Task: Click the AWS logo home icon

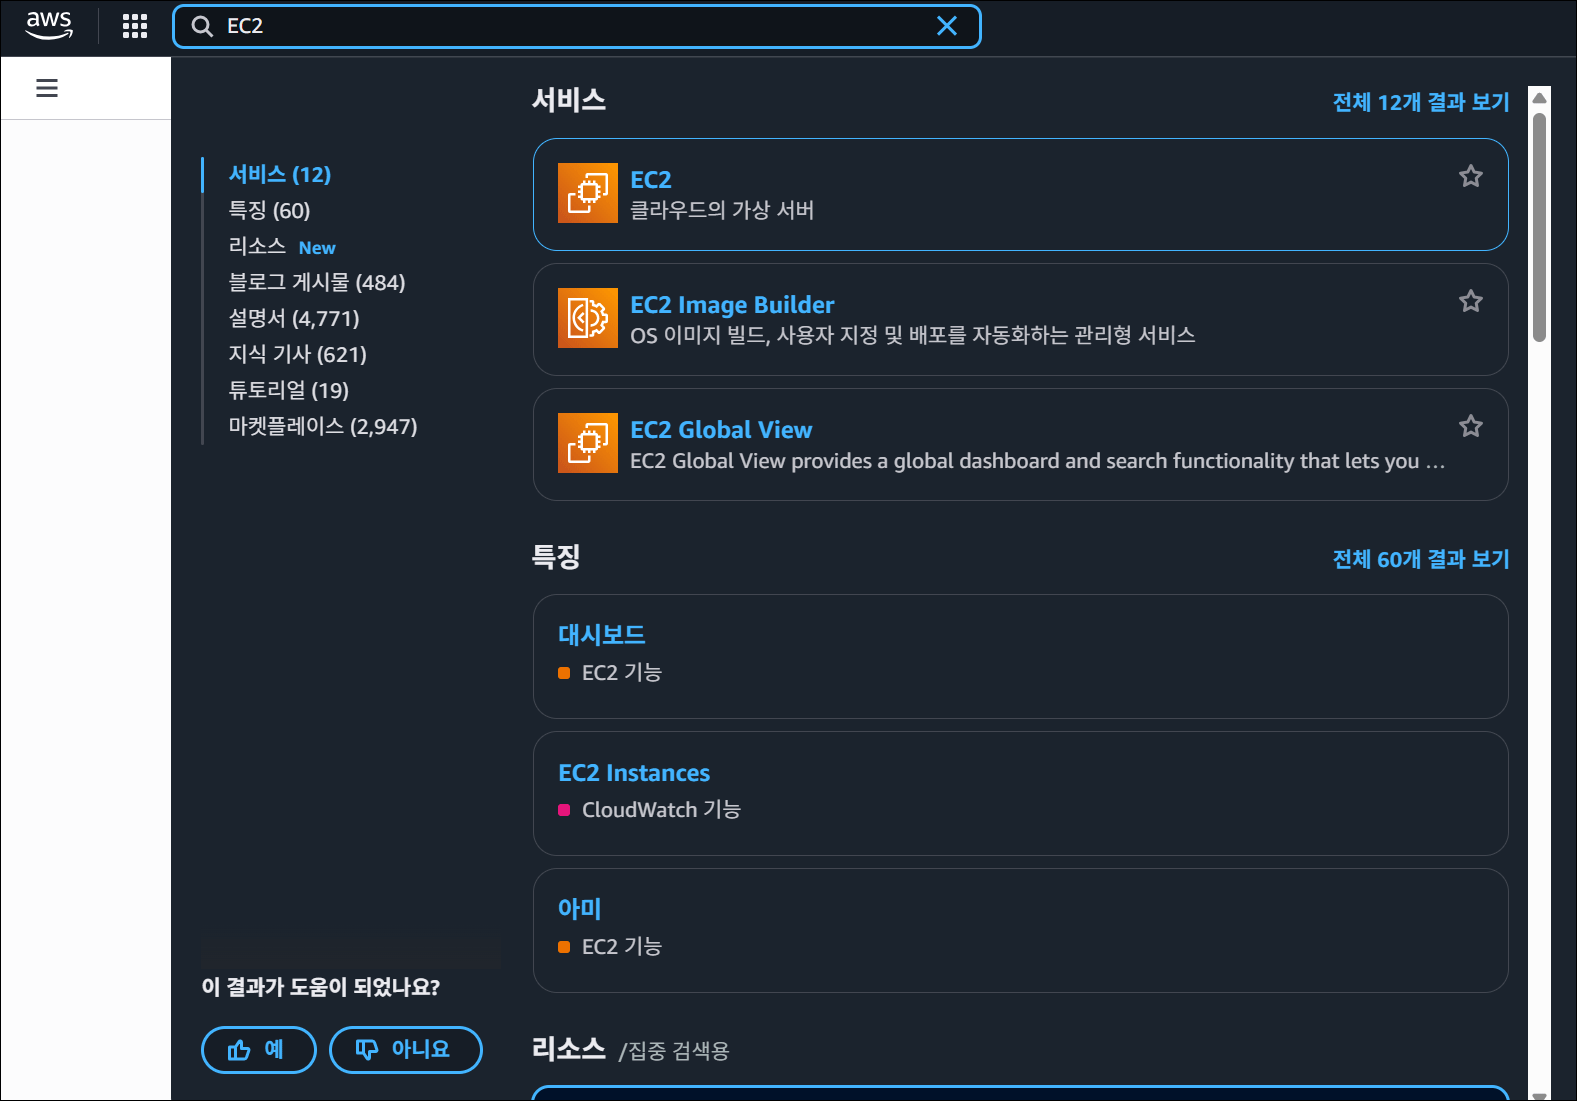Action: point(49,26)
